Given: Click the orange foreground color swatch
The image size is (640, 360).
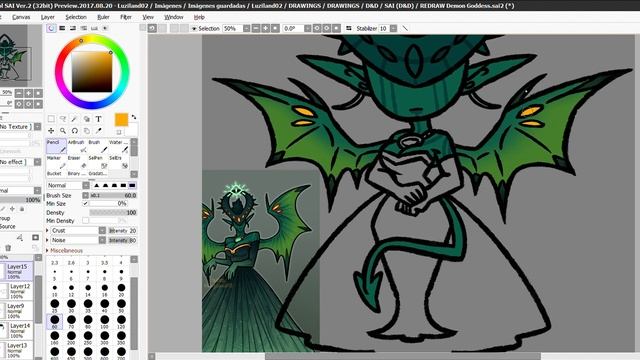Looking at the screenshot, I should 121,120.
